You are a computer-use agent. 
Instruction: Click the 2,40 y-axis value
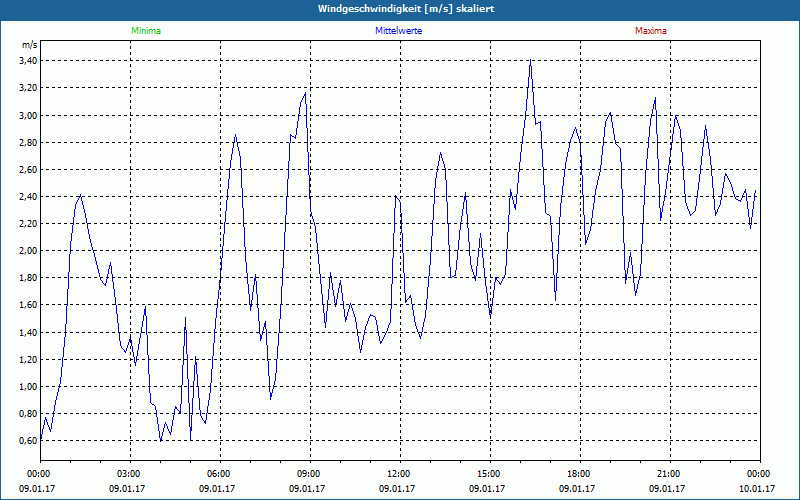(29, 196)
